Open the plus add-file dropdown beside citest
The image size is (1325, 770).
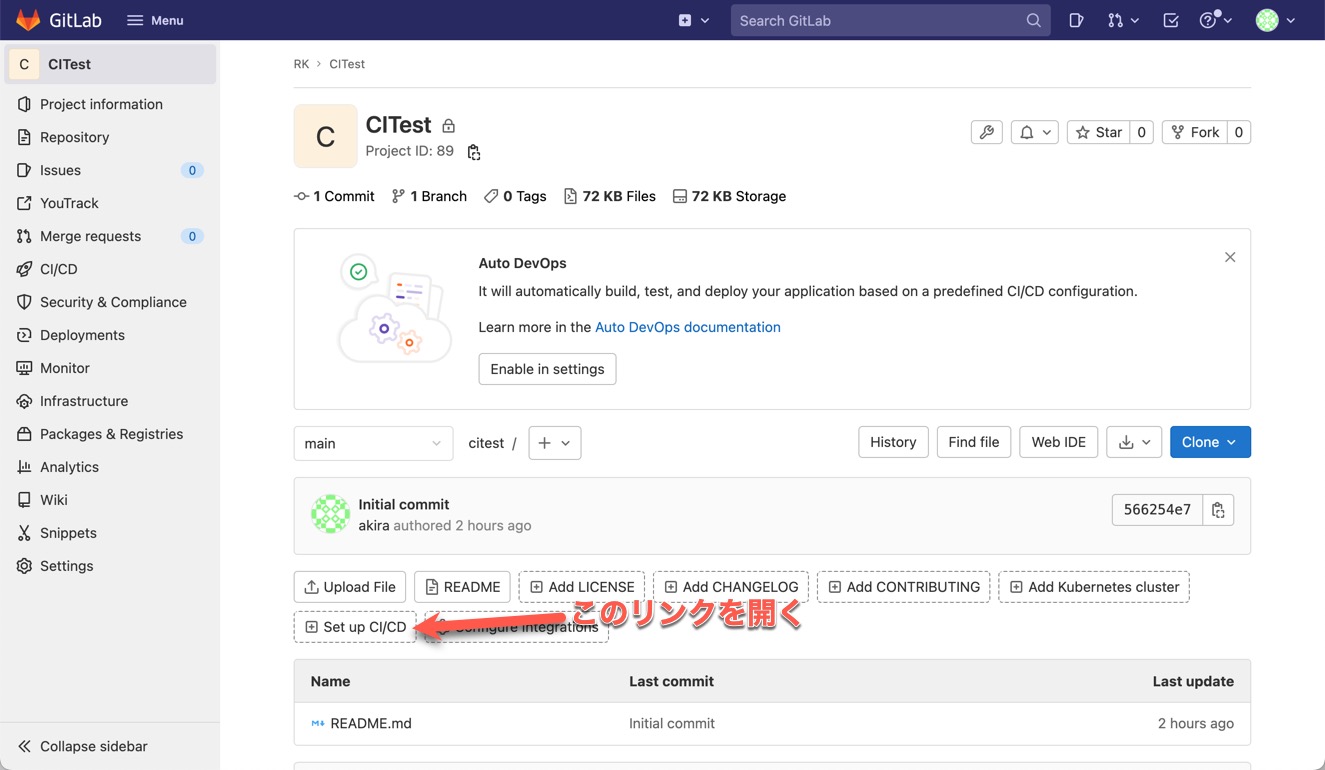555,443
